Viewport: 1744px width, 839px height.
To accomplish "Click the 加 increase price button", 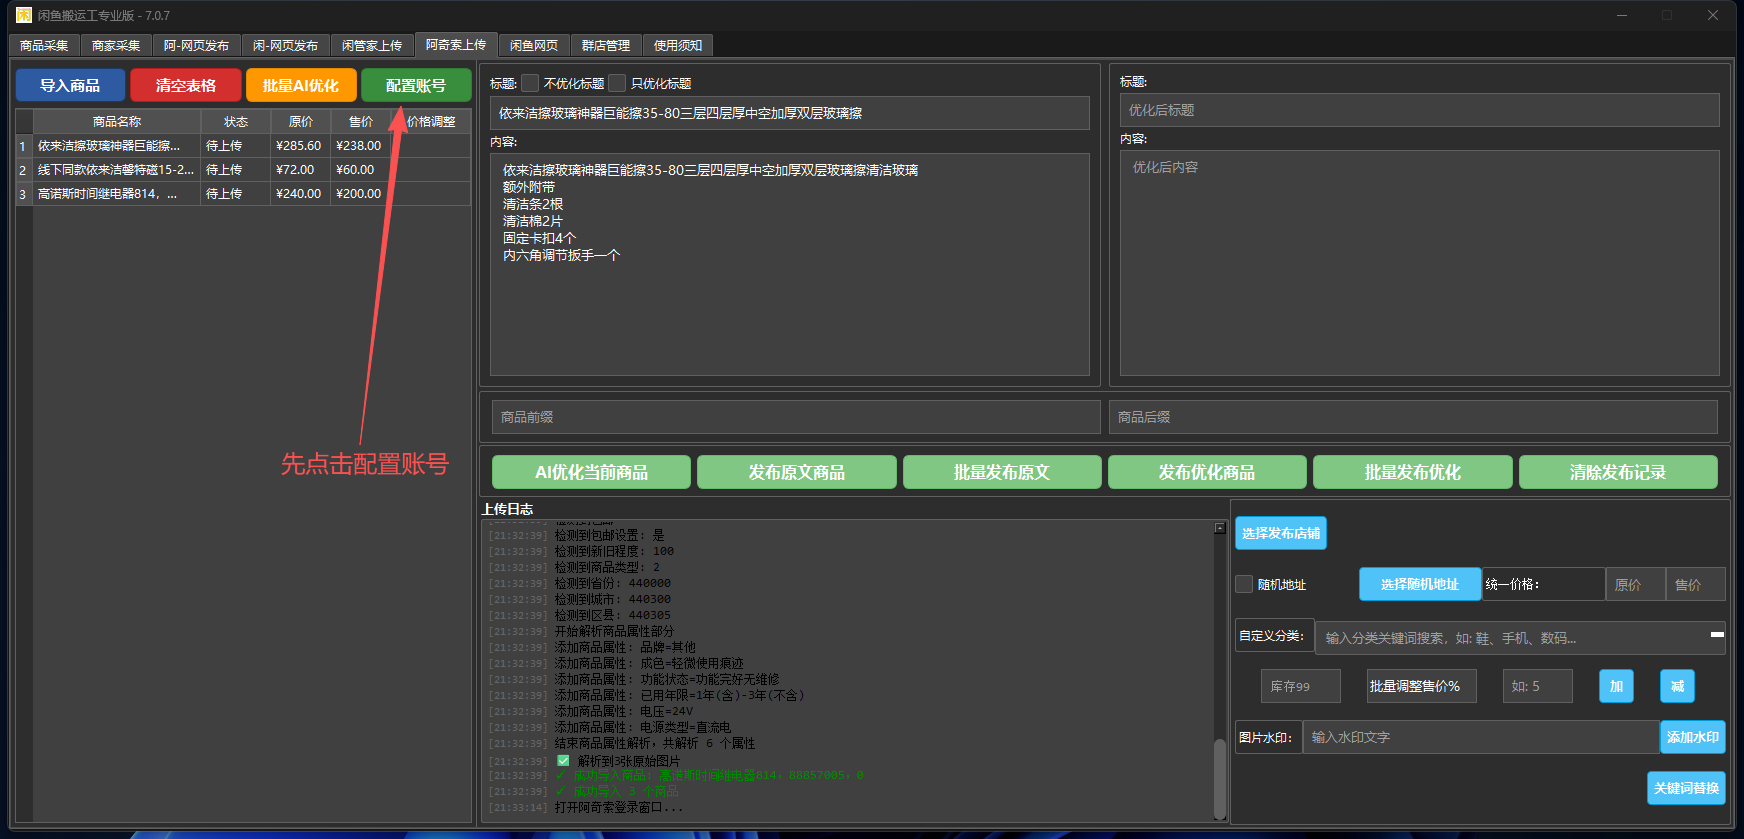I will pos(1616,686).
